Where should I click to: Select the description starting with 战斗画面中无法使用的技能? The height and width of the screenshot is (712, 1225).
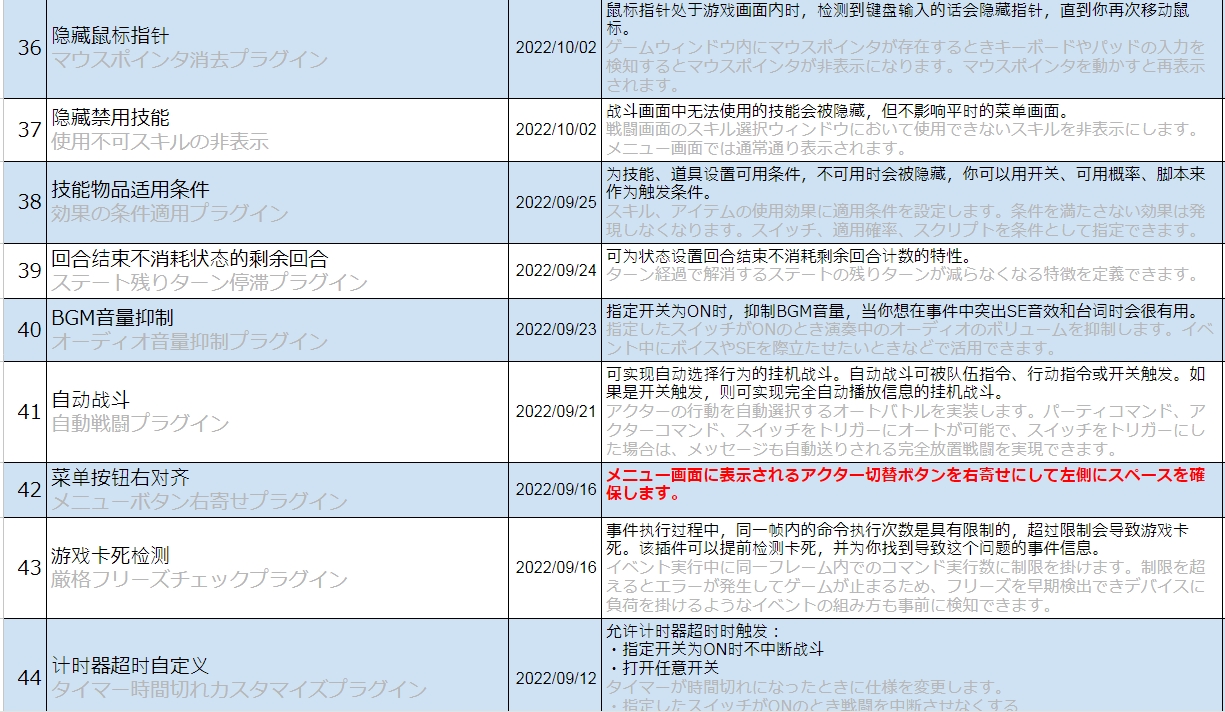click(838, 110)
